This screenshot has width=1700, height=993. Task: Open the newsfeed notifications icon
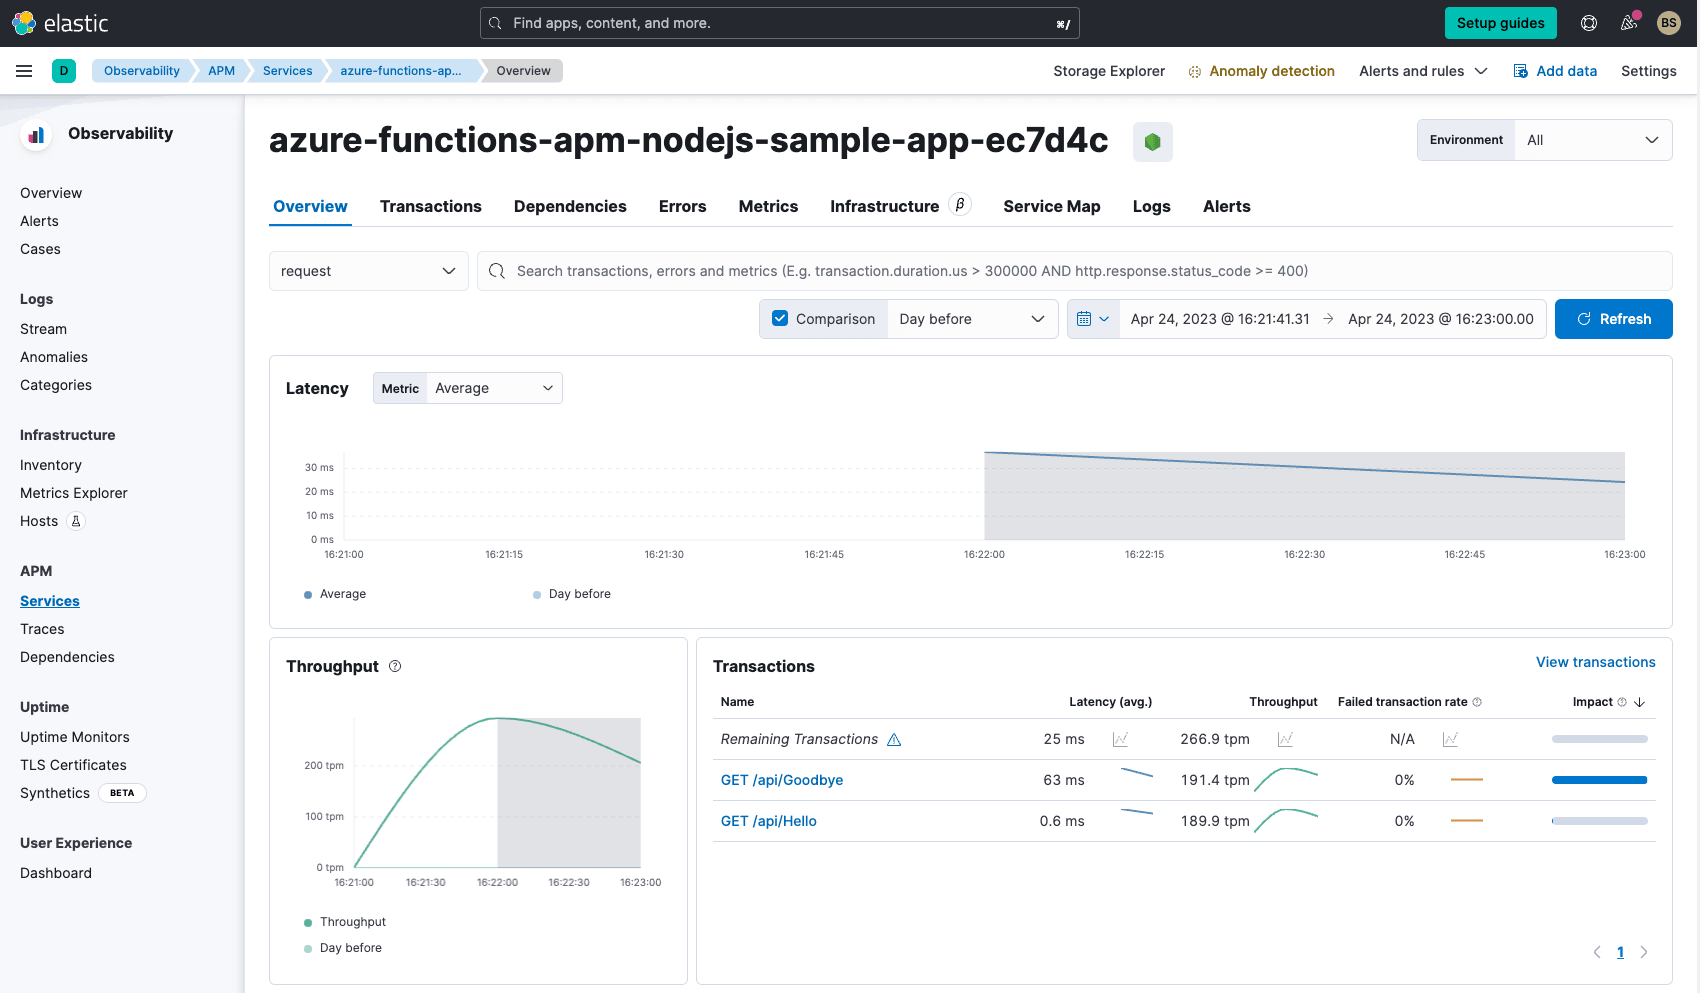1629,23
